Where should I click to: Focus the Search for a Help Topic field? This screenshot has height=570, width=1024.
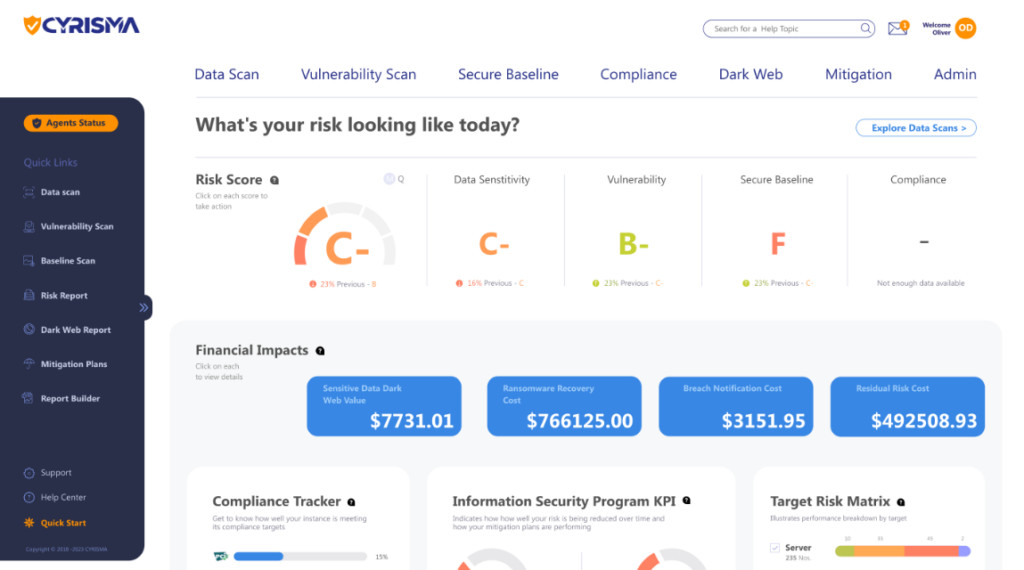[x=788, y=29]
